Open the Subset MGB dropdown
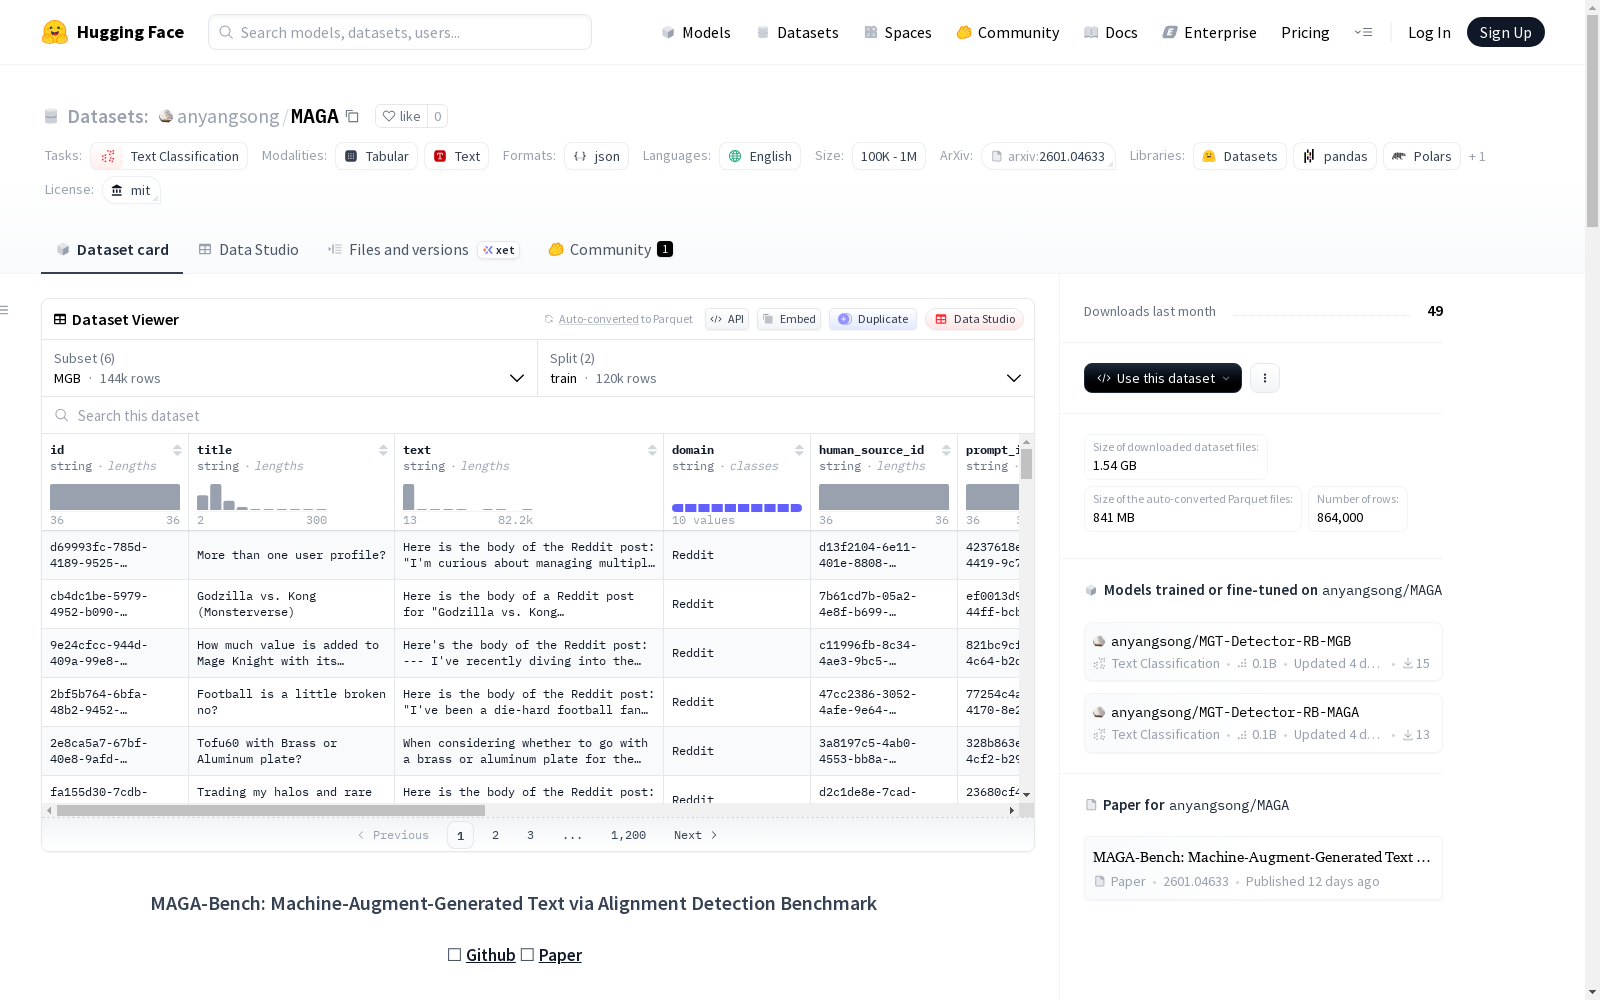The width and height of the screenshot is (1600, 1000). pyautogui.click(x=289, y=368)
